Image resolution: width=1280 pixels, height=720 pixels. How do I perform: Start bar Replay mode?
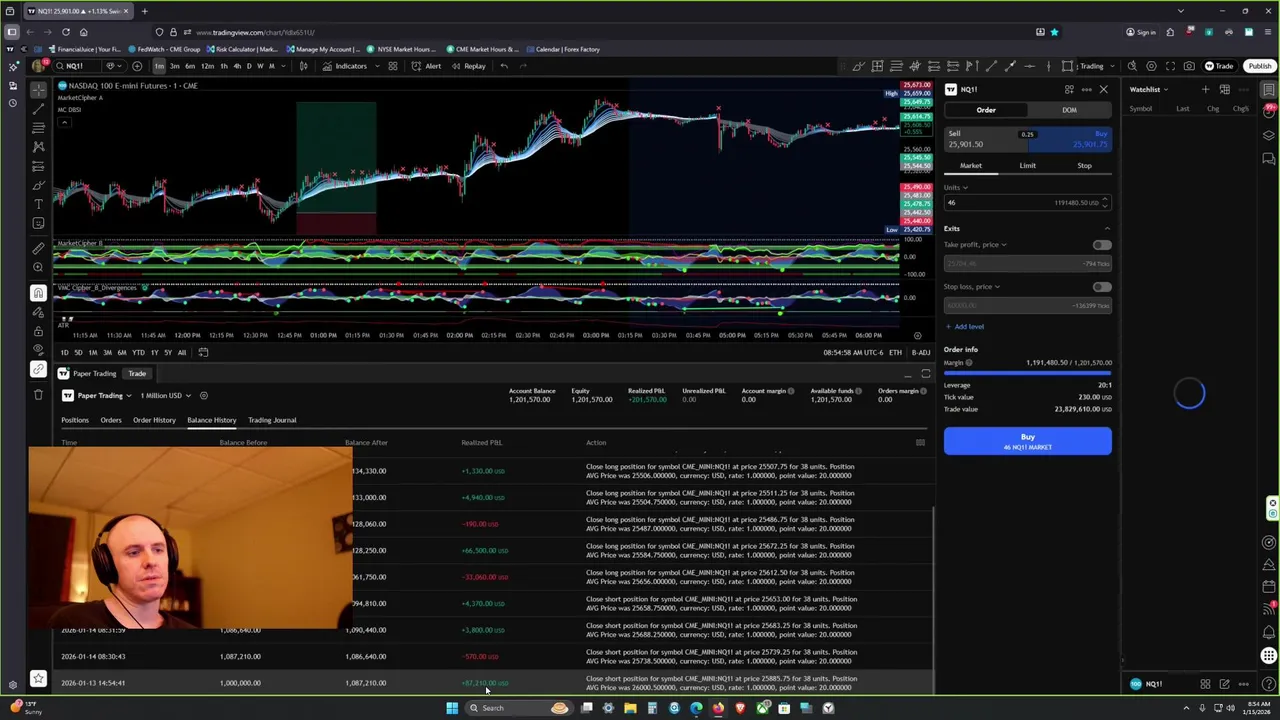click(x=469, y=66)
